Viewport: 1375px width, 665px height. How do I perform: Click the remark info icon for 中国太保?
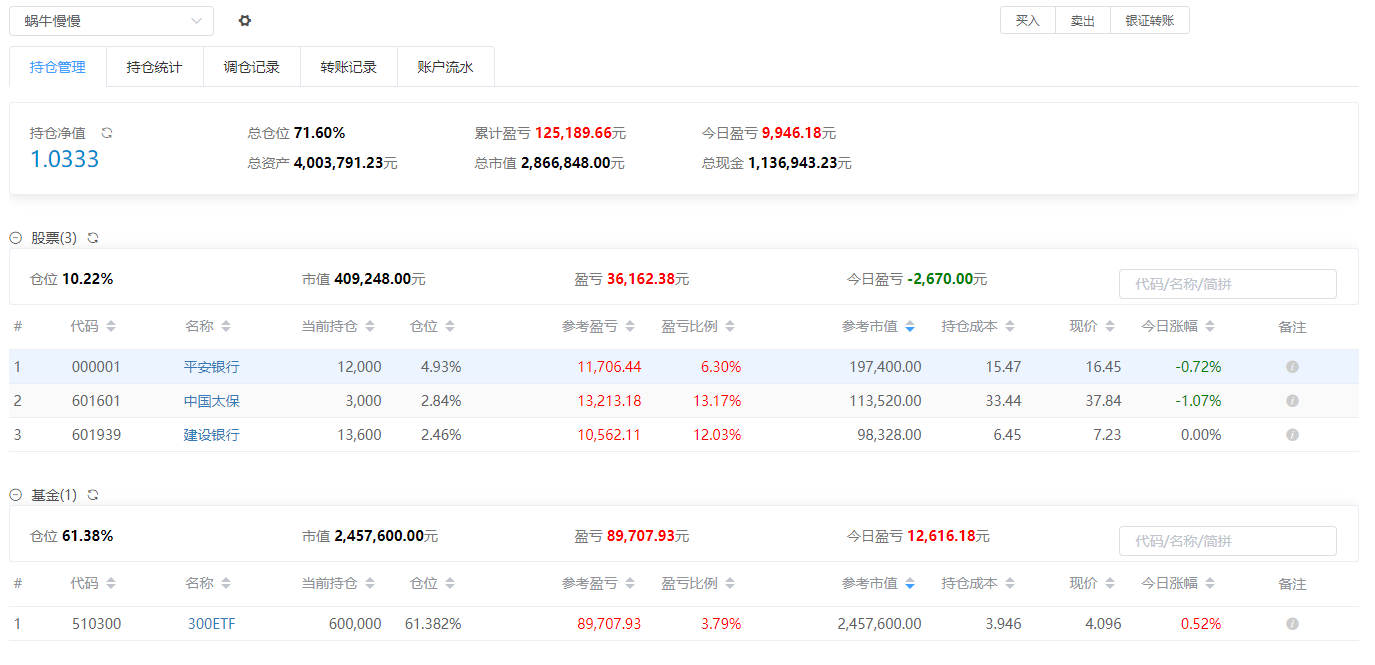[1292, 401]
